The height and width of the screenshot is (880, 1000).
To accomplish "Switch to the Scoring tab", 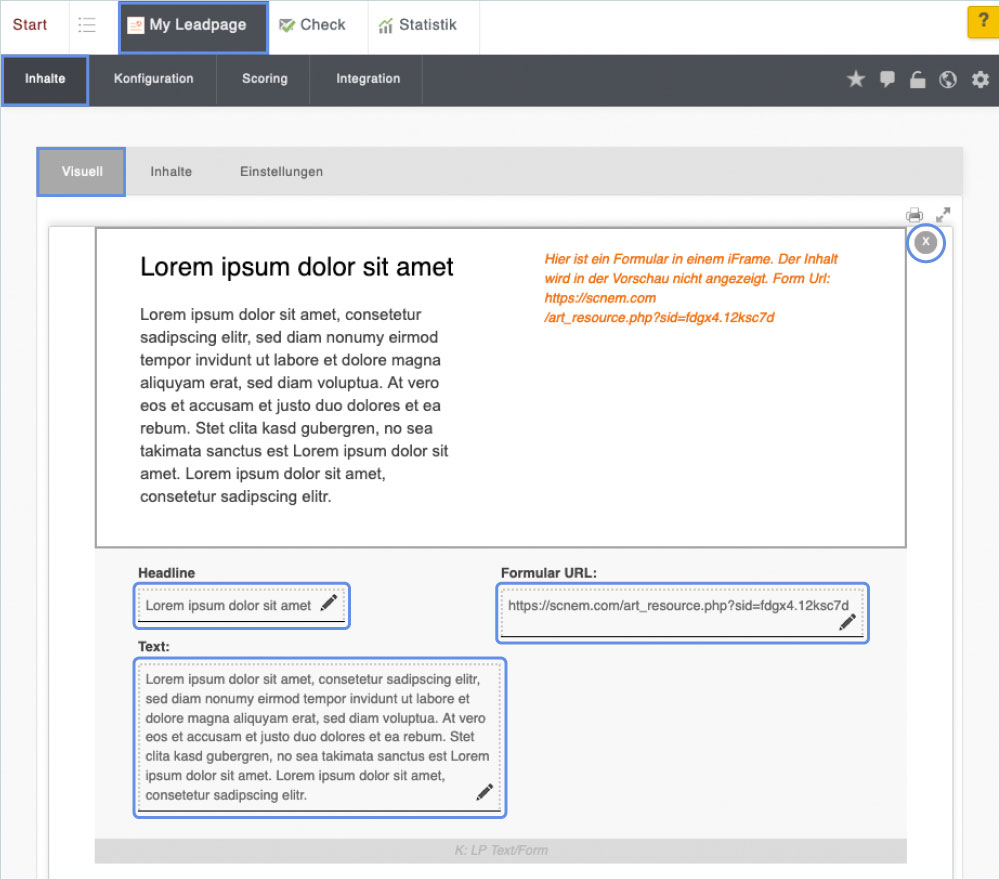I will [x=265, y=79].
